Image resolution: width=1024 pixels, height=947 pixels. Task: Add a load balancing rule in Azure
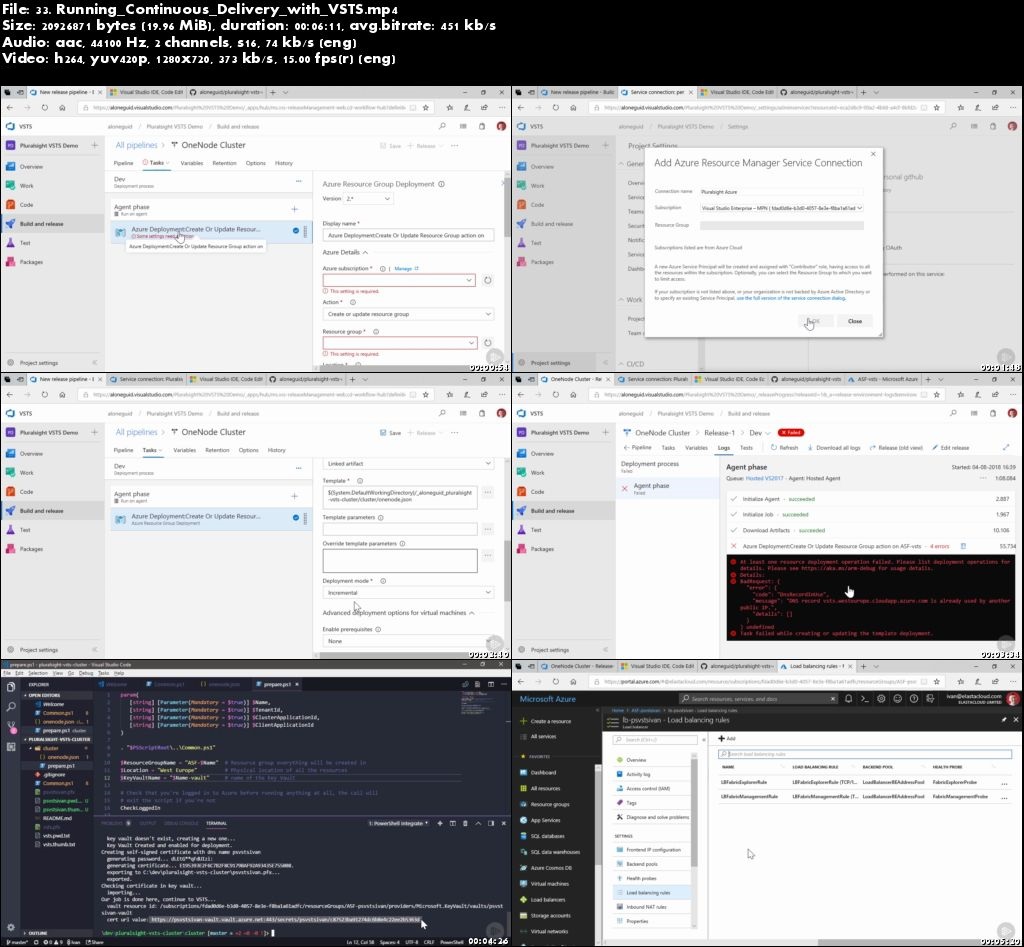pyautogui.click(x=727, y=738)
